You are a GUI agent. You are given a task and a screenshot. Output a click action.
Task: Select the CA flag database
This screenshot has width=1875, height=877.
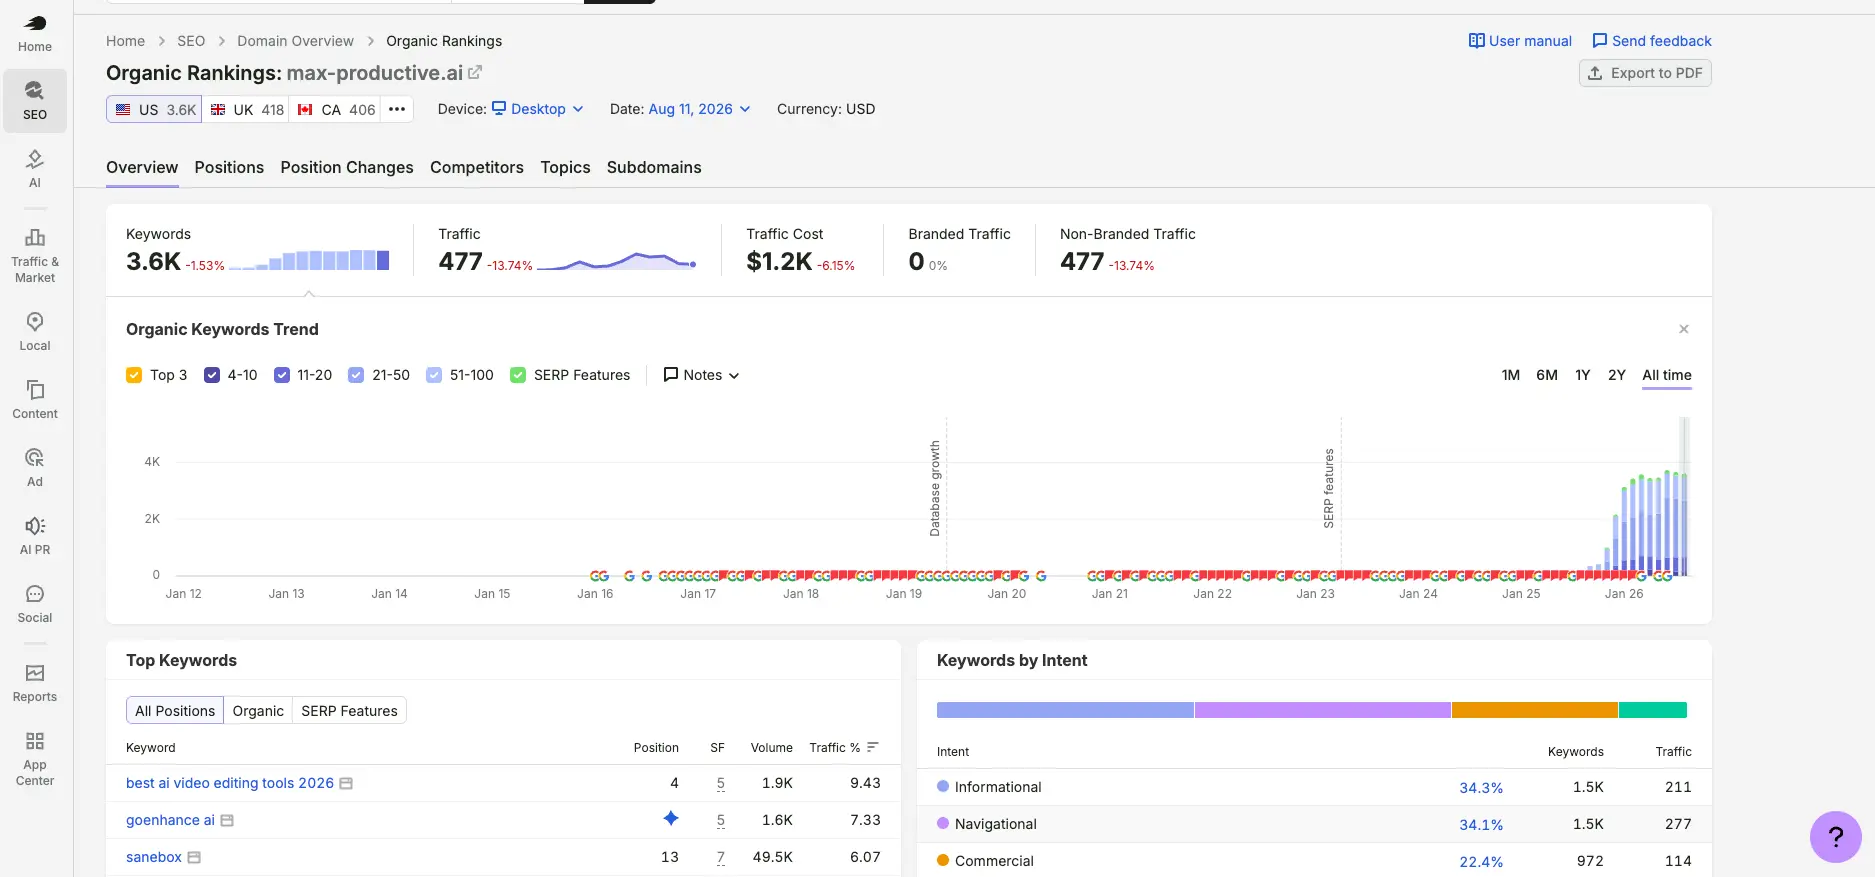335,109
